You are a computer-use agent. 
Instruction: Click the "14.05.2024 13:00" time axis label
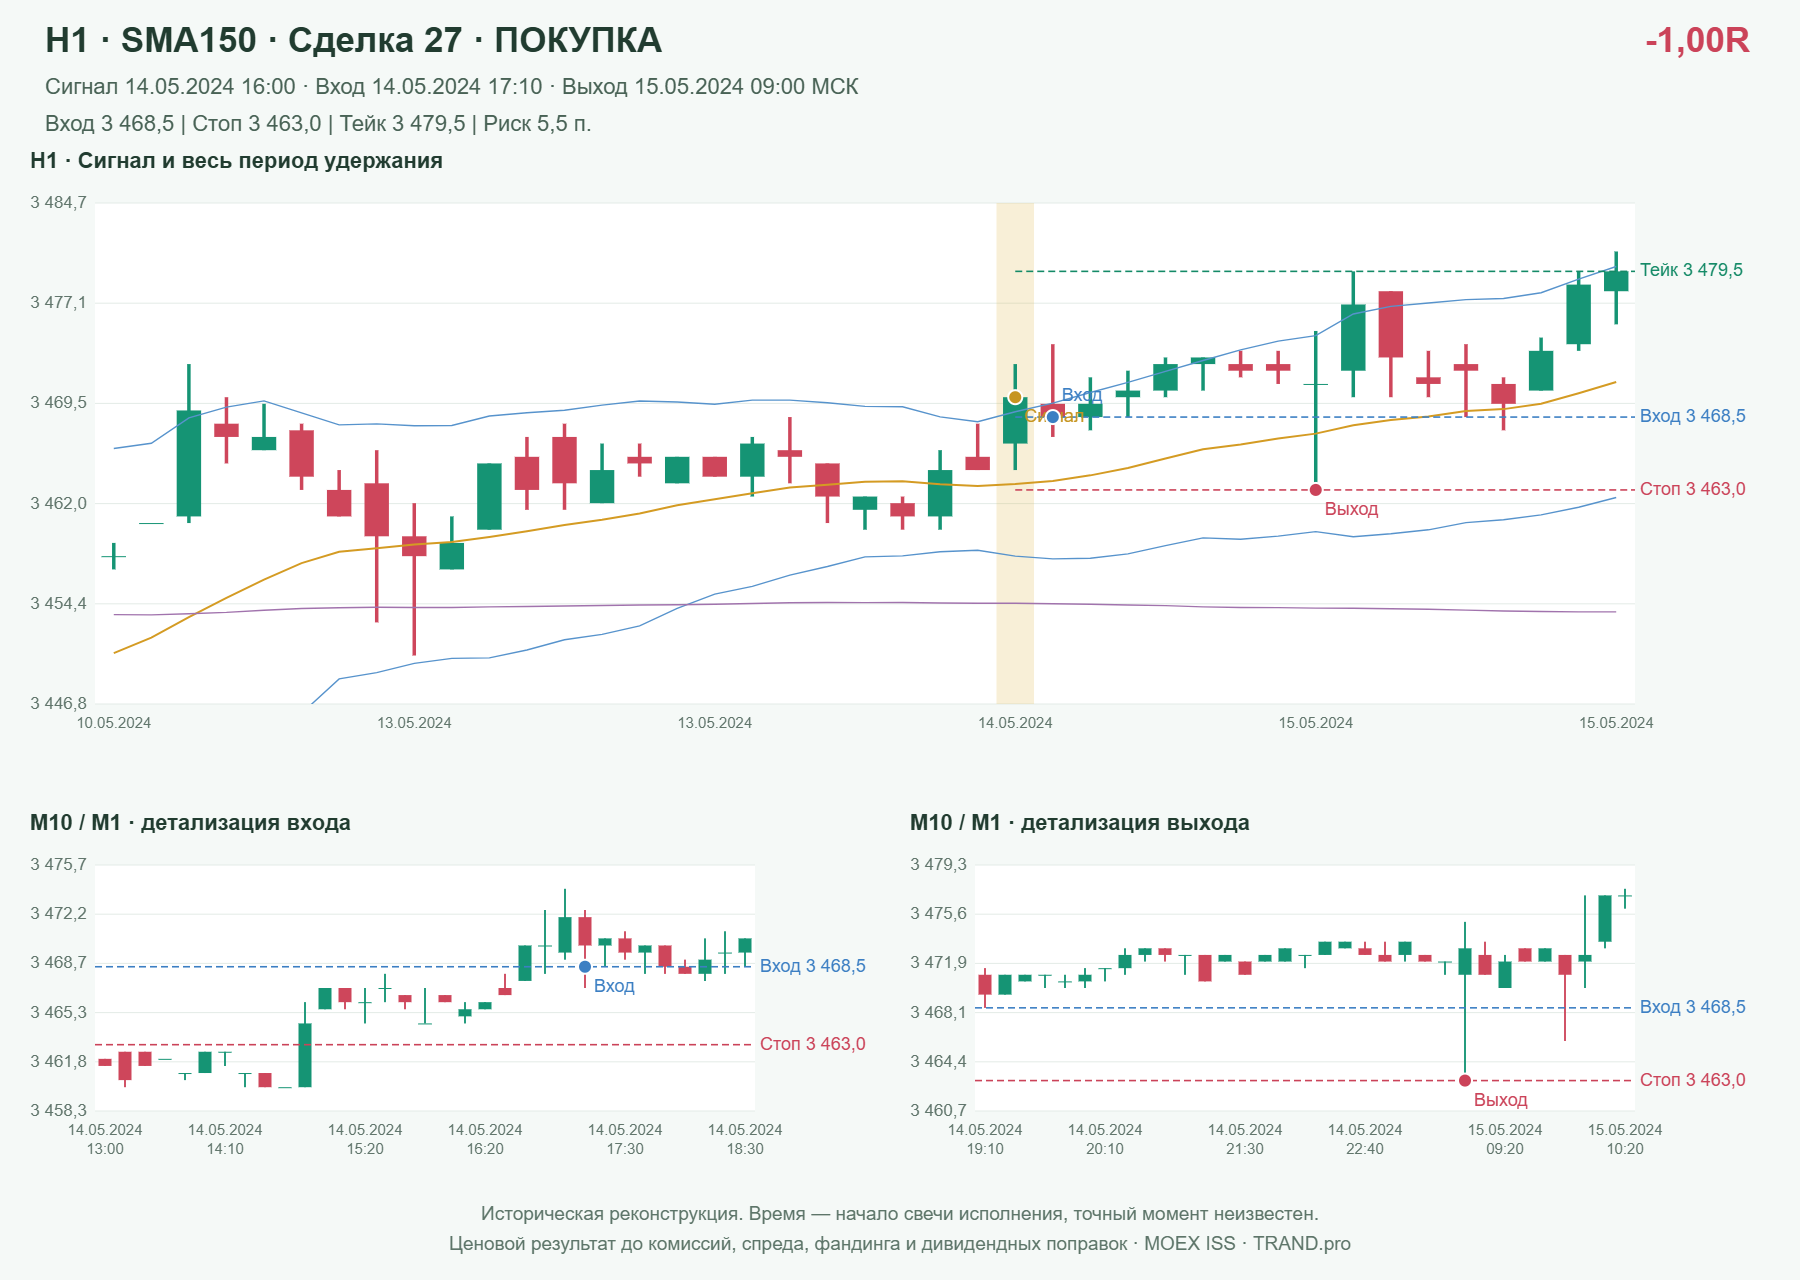click(105, 1139)
